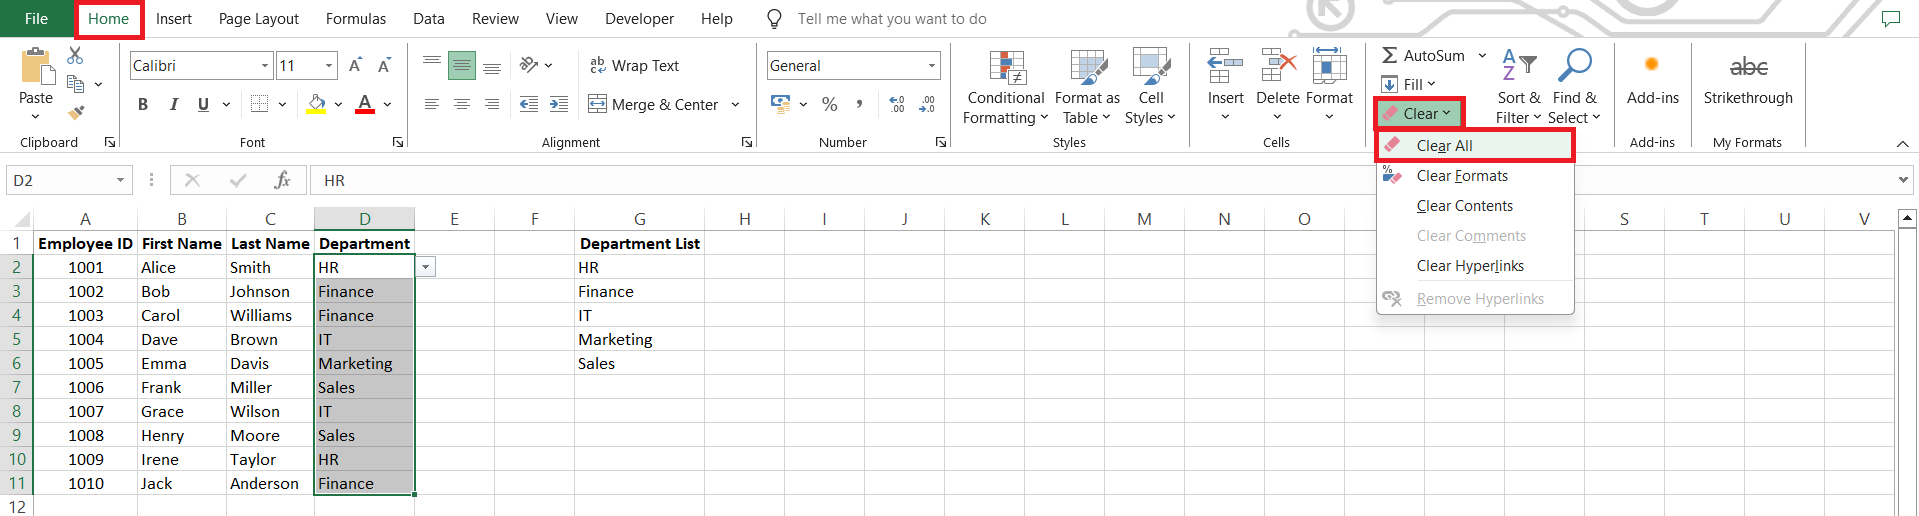Image resolution: width=1919 pixels, height=516 pixels.
Task: Toggle Italic formatting
Action: [x=174, y=104]
